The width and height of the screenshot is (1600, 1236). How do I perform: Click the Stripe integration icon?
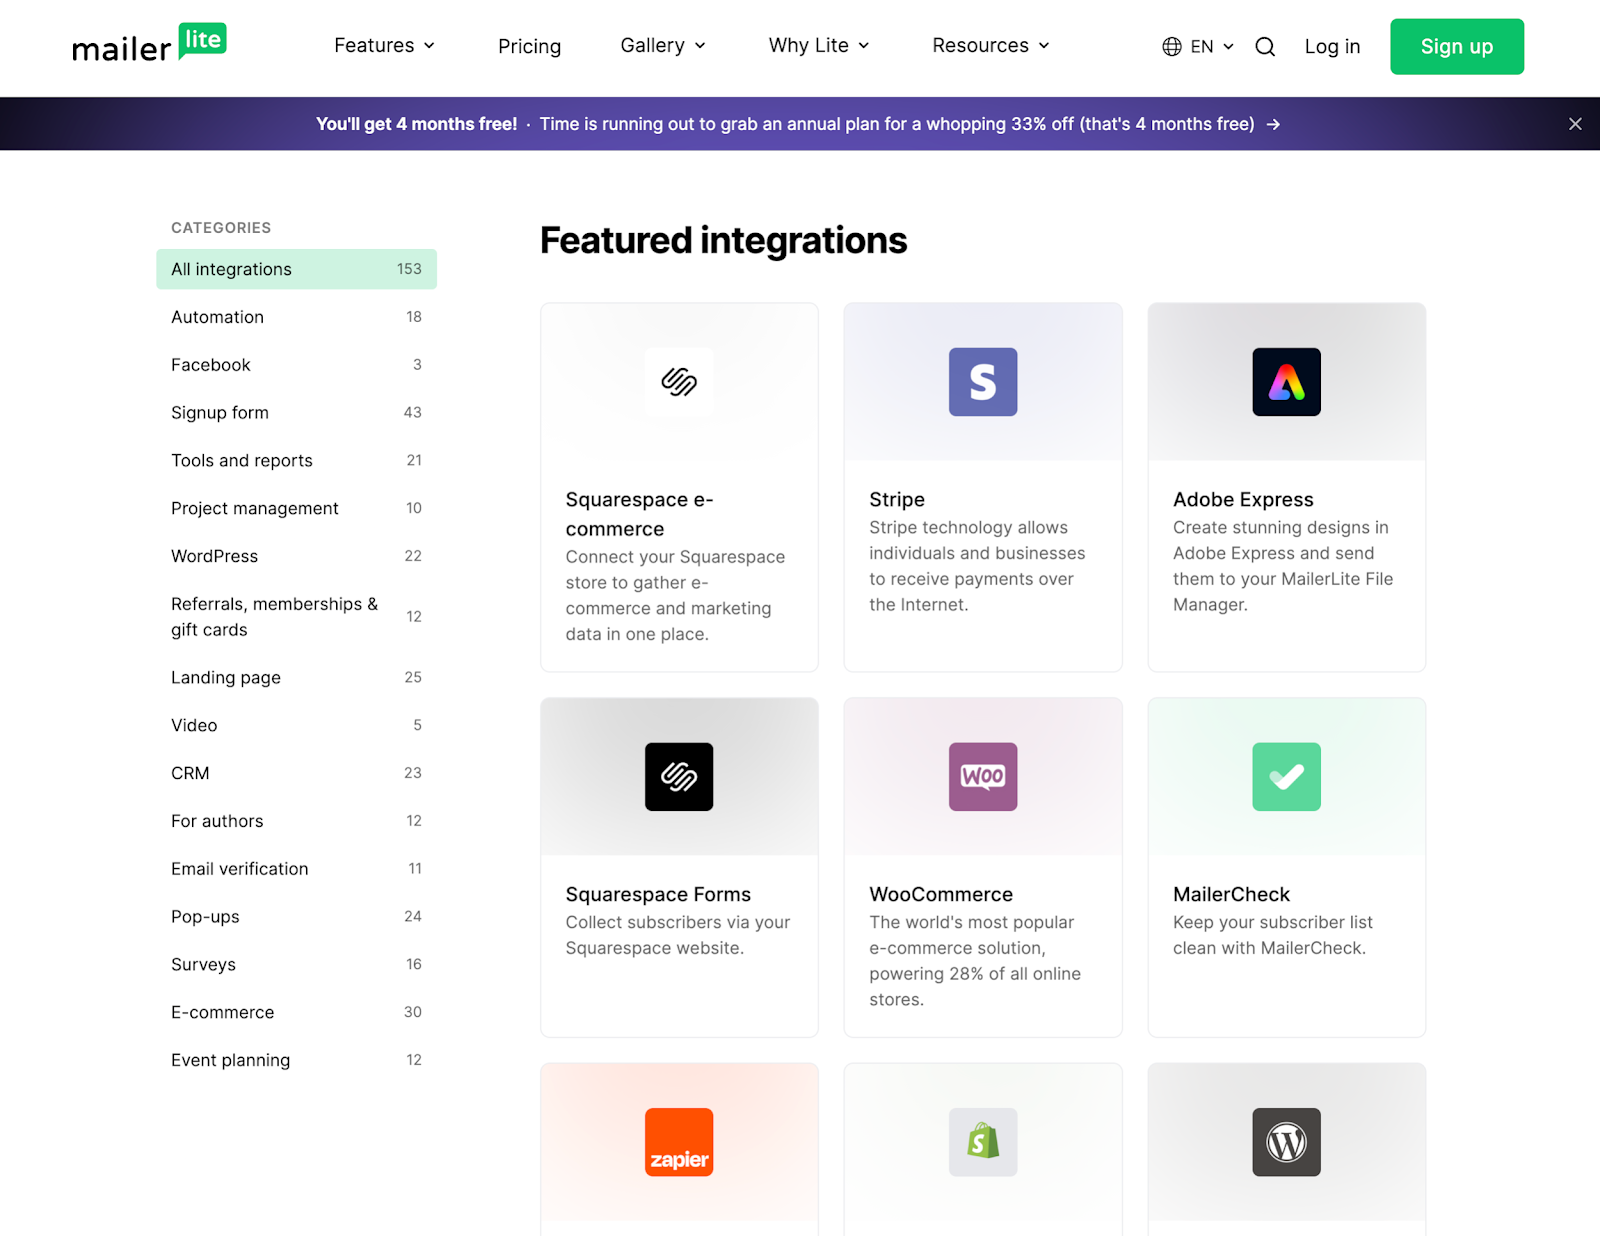982,381
